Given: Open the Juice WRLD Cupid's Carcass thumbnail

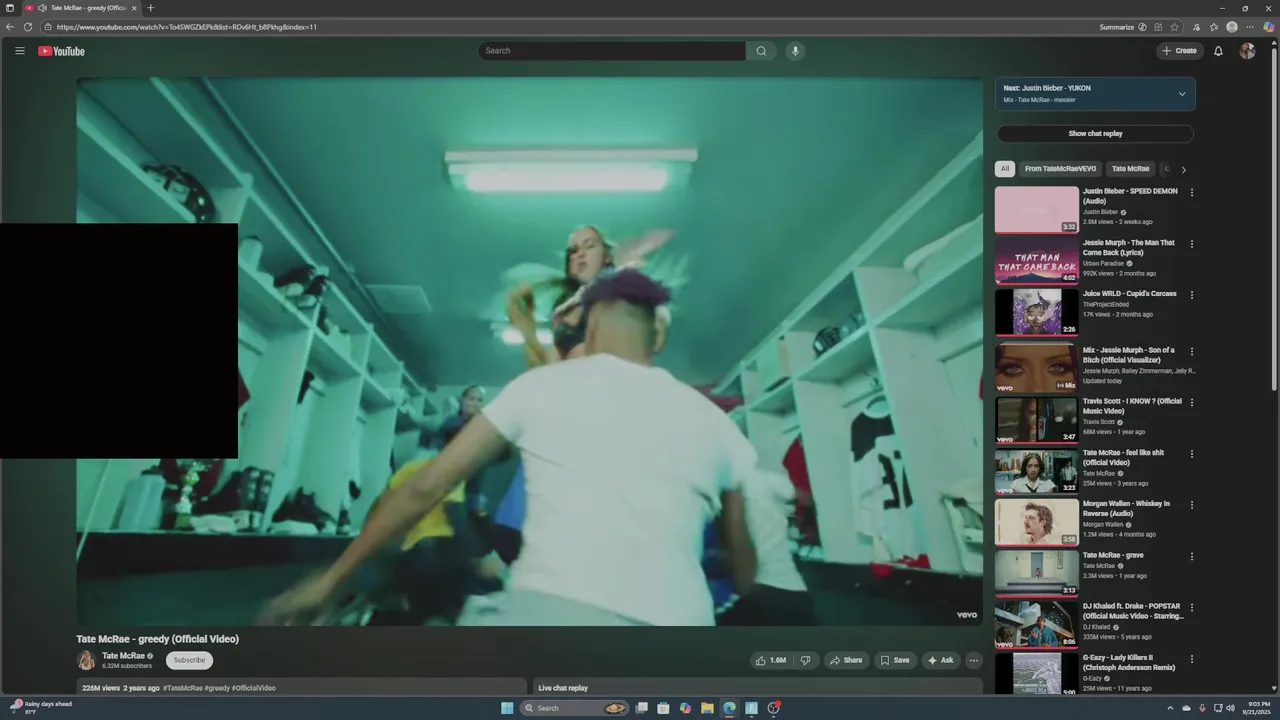Looking at the screenshot, I should click(1037, 312).
